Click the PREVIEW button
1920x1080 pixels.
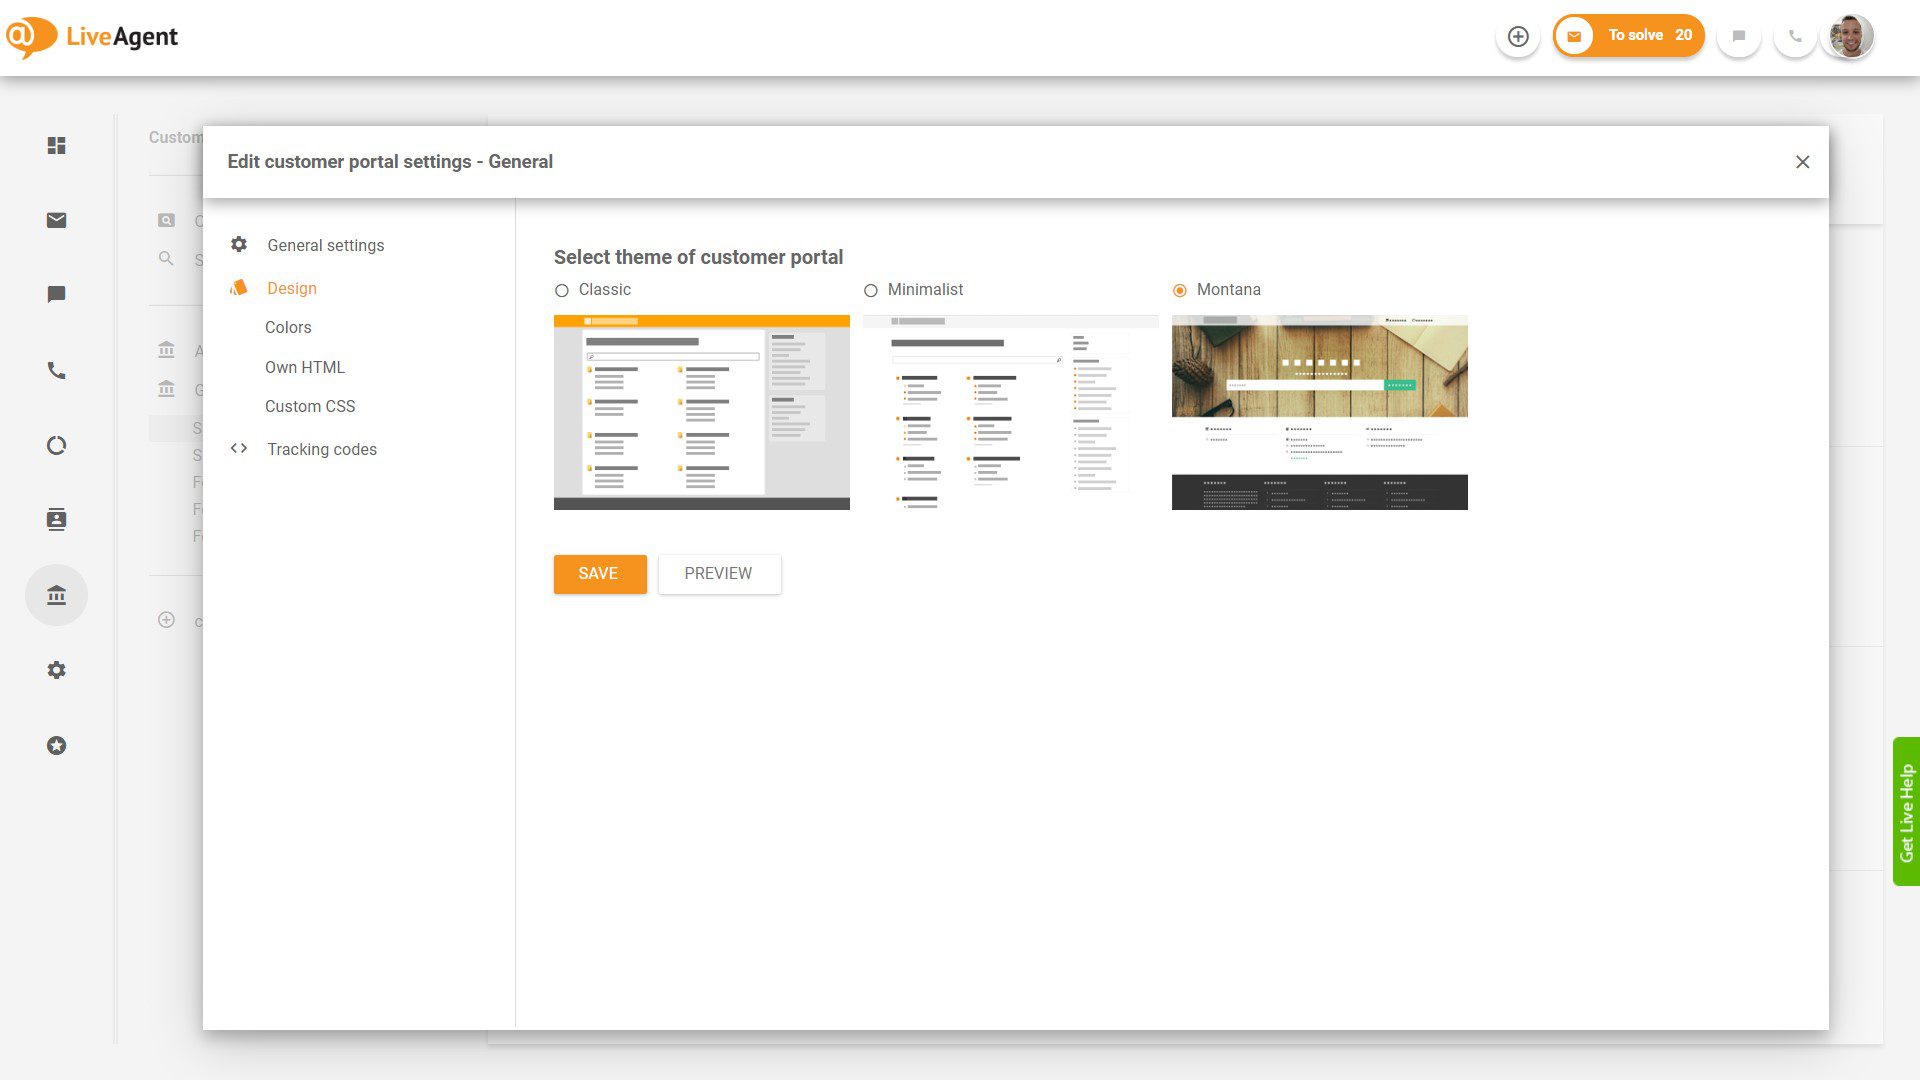click(x=718, y=573)
